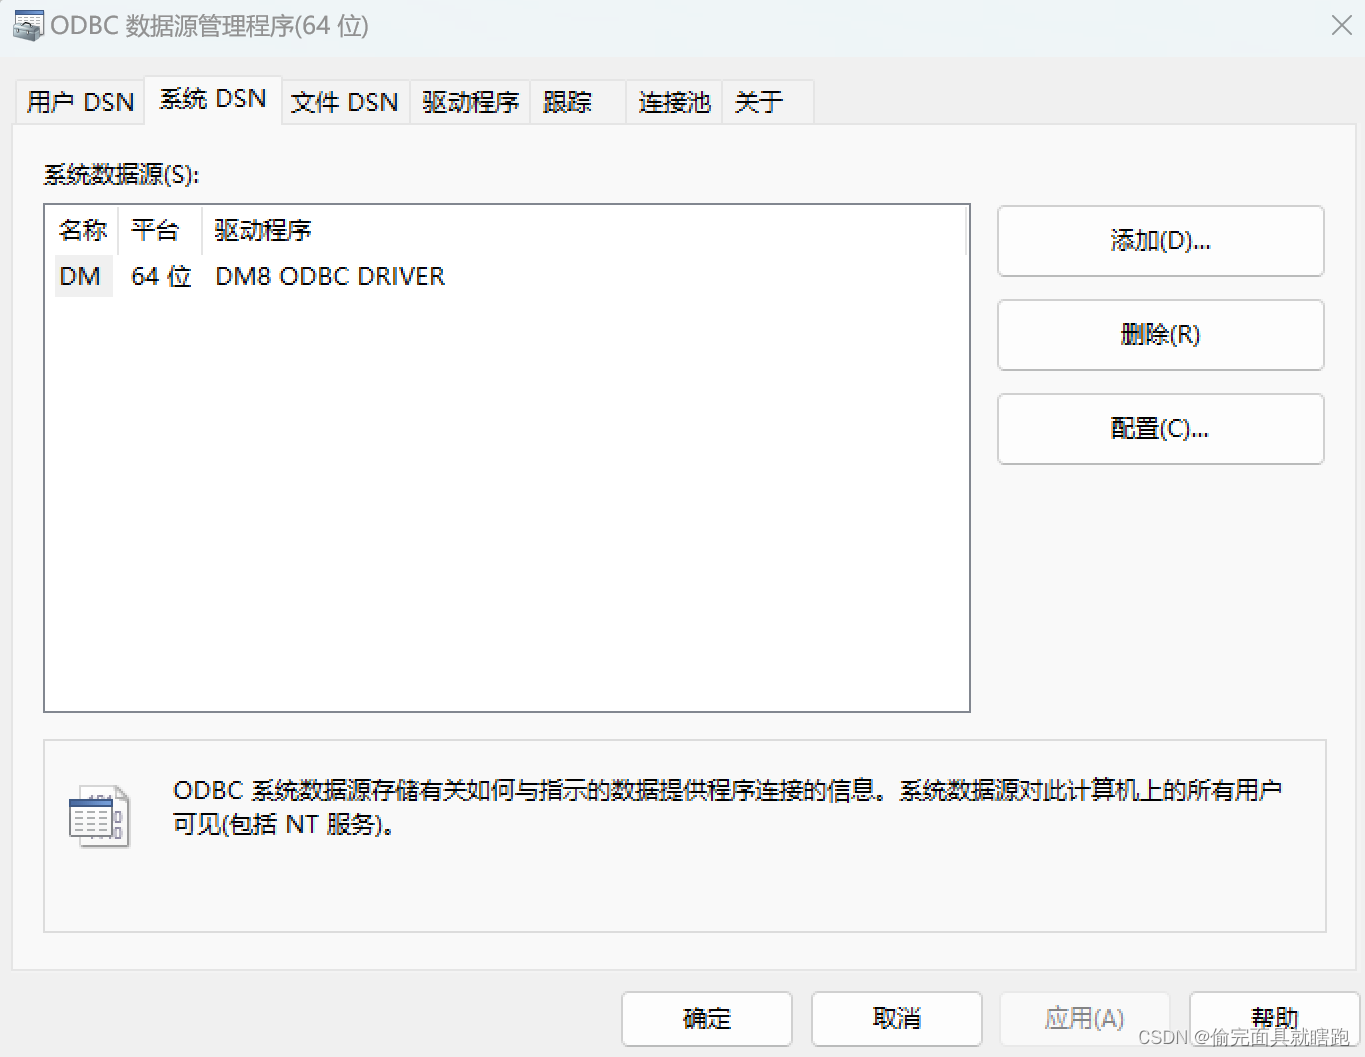Click the 64 位 platform cell
Screen dimensions: 1365x1057
(161, 276)
